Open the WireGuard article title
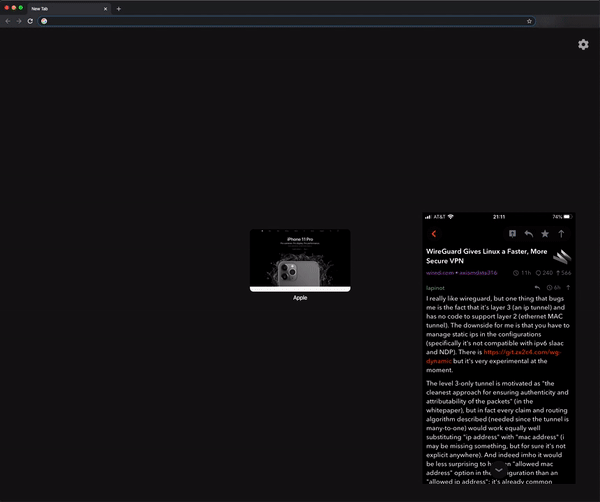 486,256
